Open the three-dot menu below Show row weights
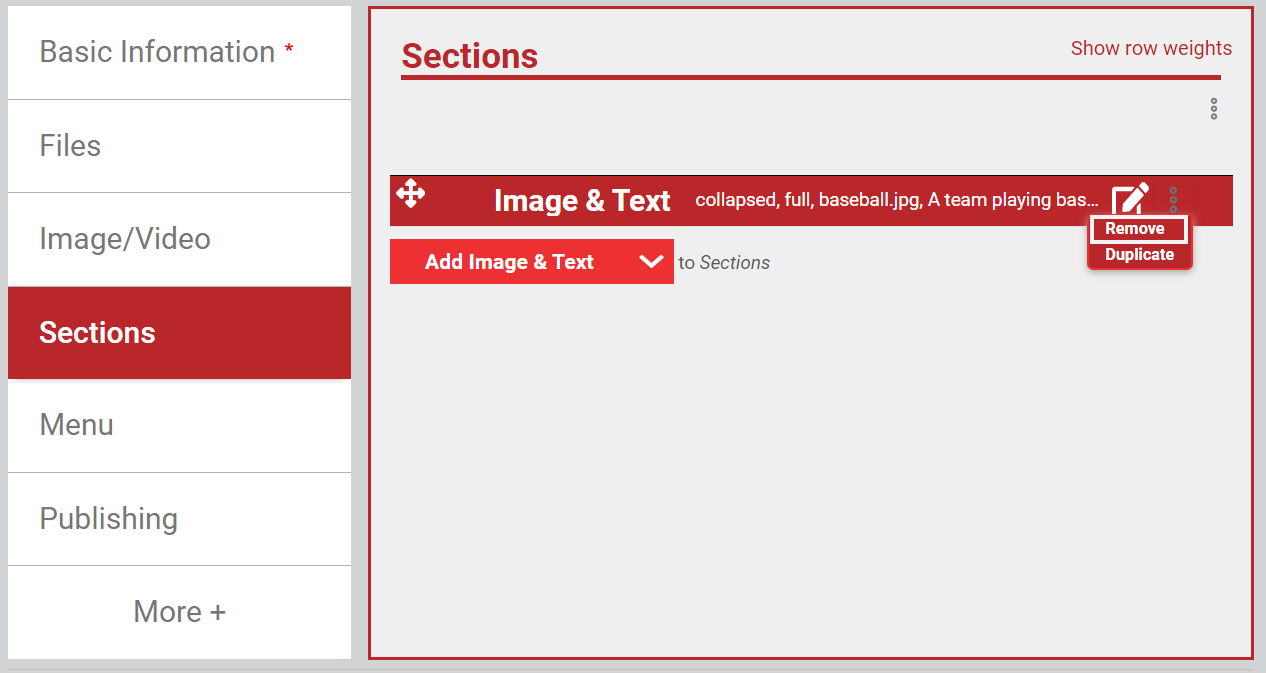1266x673 pixels. pyautogui.click(x=1214, y=109)
